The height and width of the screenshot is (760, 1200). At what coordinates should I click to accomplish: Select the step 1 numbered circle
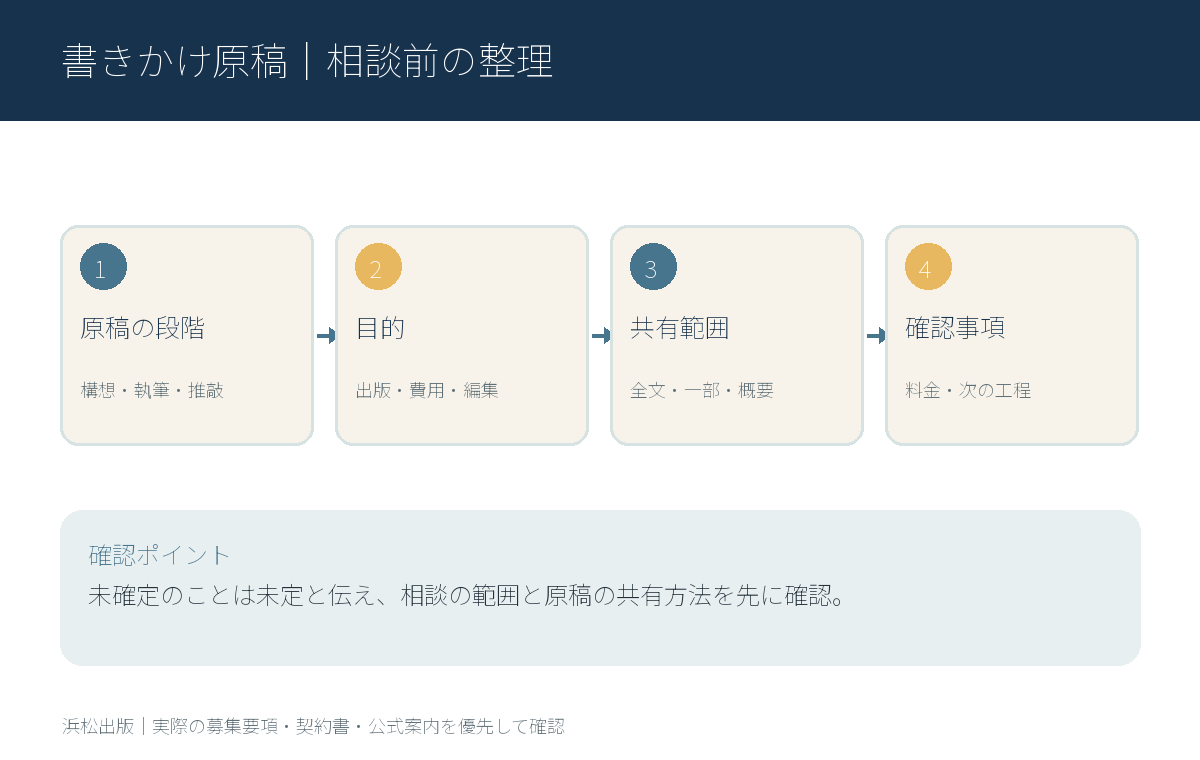point(103,267)
